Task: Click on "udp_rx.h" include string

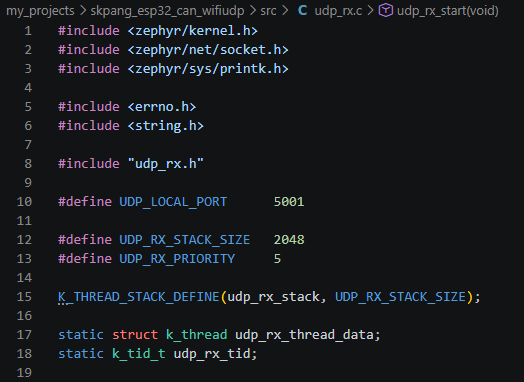Action: click(166, 164)
